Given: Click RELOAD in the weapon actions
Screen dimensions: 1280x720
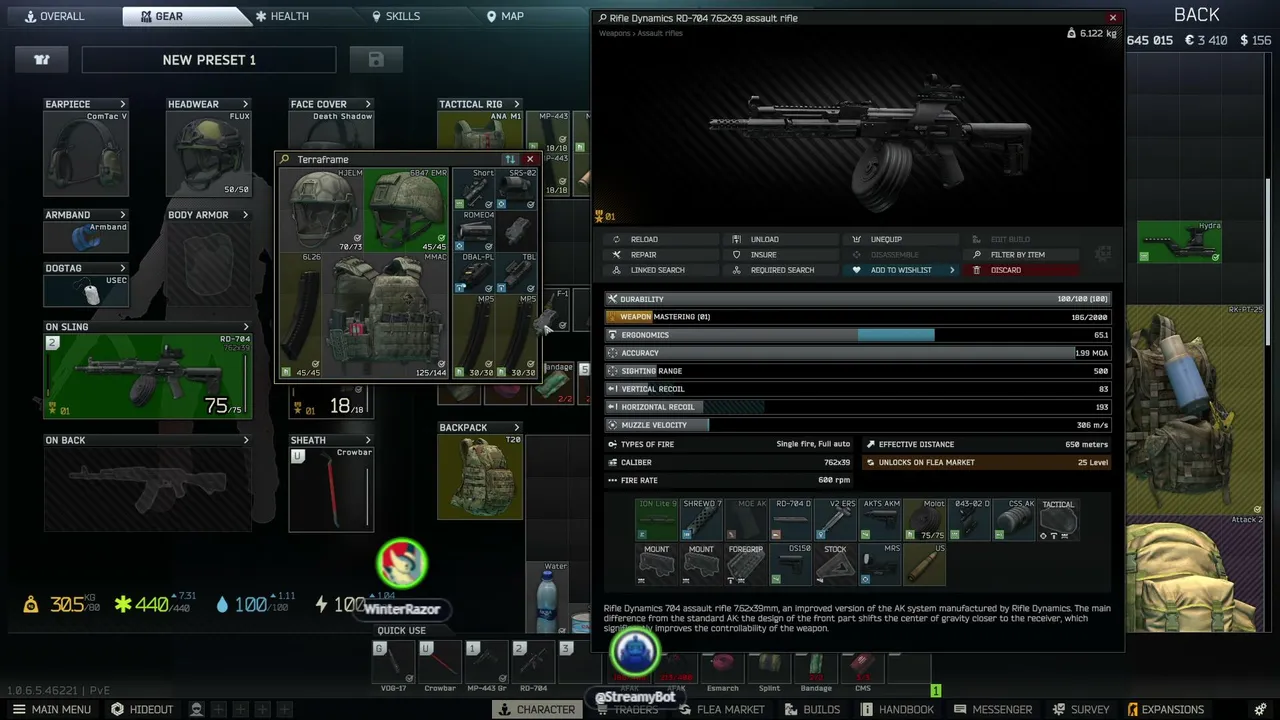Looking at the screenshot, I should [661, 239].
